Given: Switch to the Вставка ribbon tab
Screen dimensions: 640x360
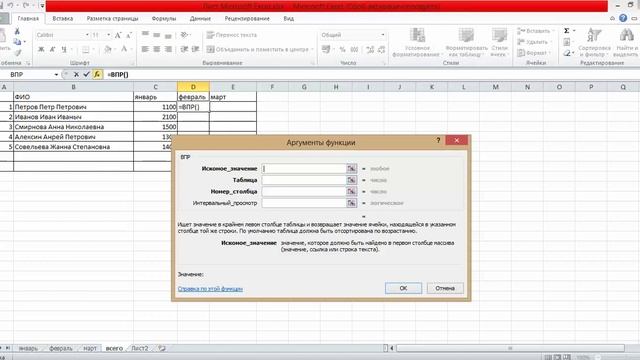Looking at the screenshot, I should pyautogui.click(x=62, y=19).
